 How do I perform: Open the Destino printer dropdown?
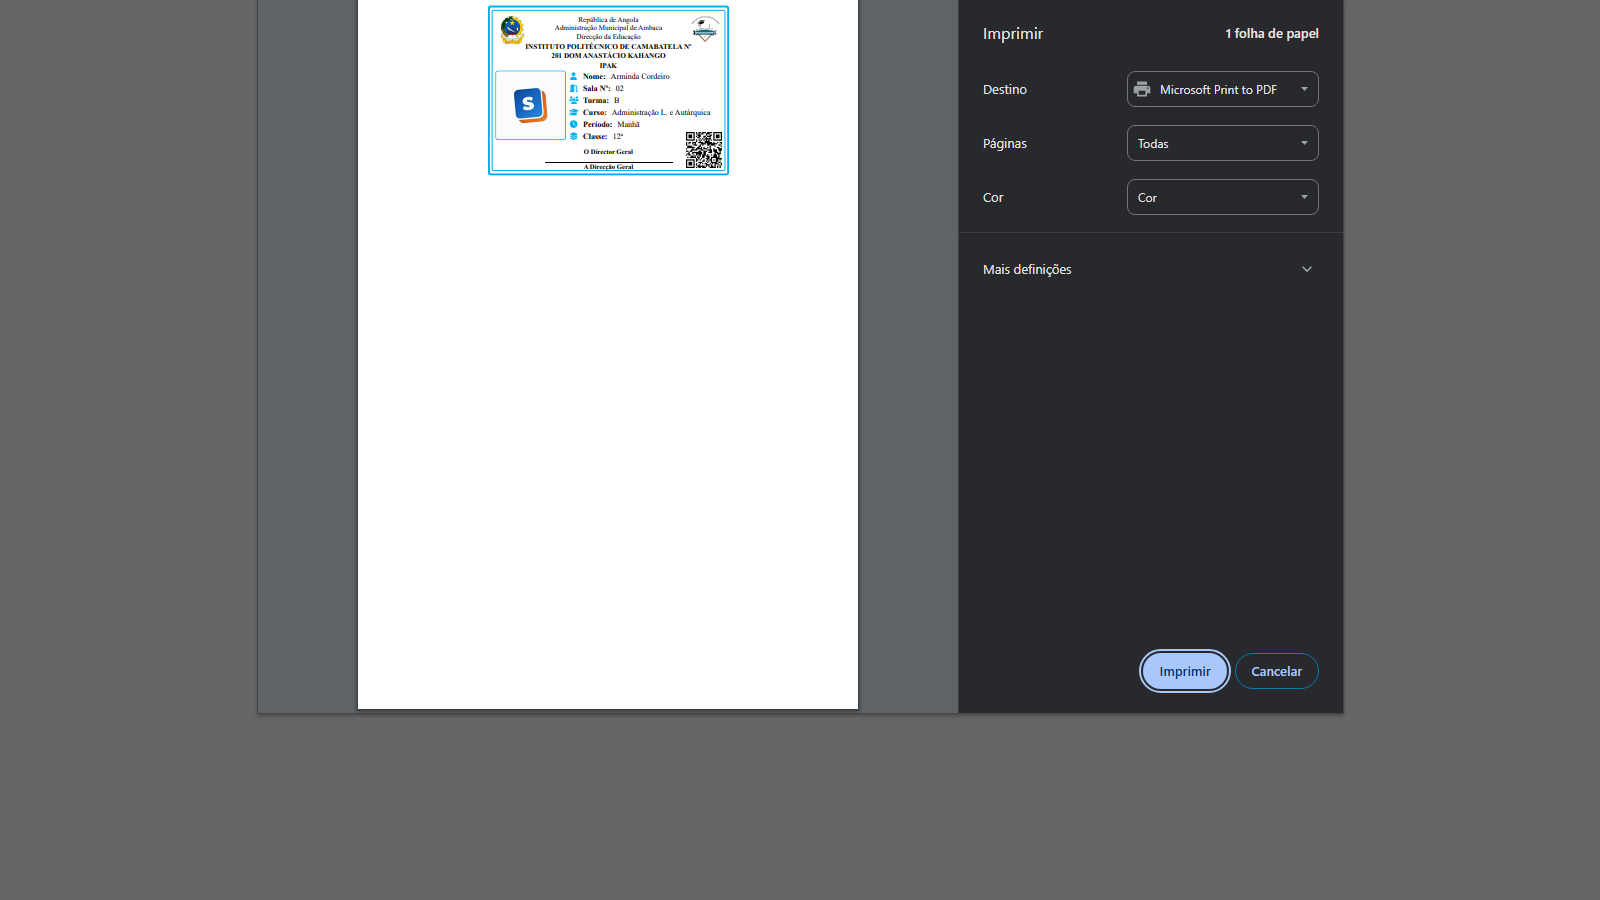1222,89
